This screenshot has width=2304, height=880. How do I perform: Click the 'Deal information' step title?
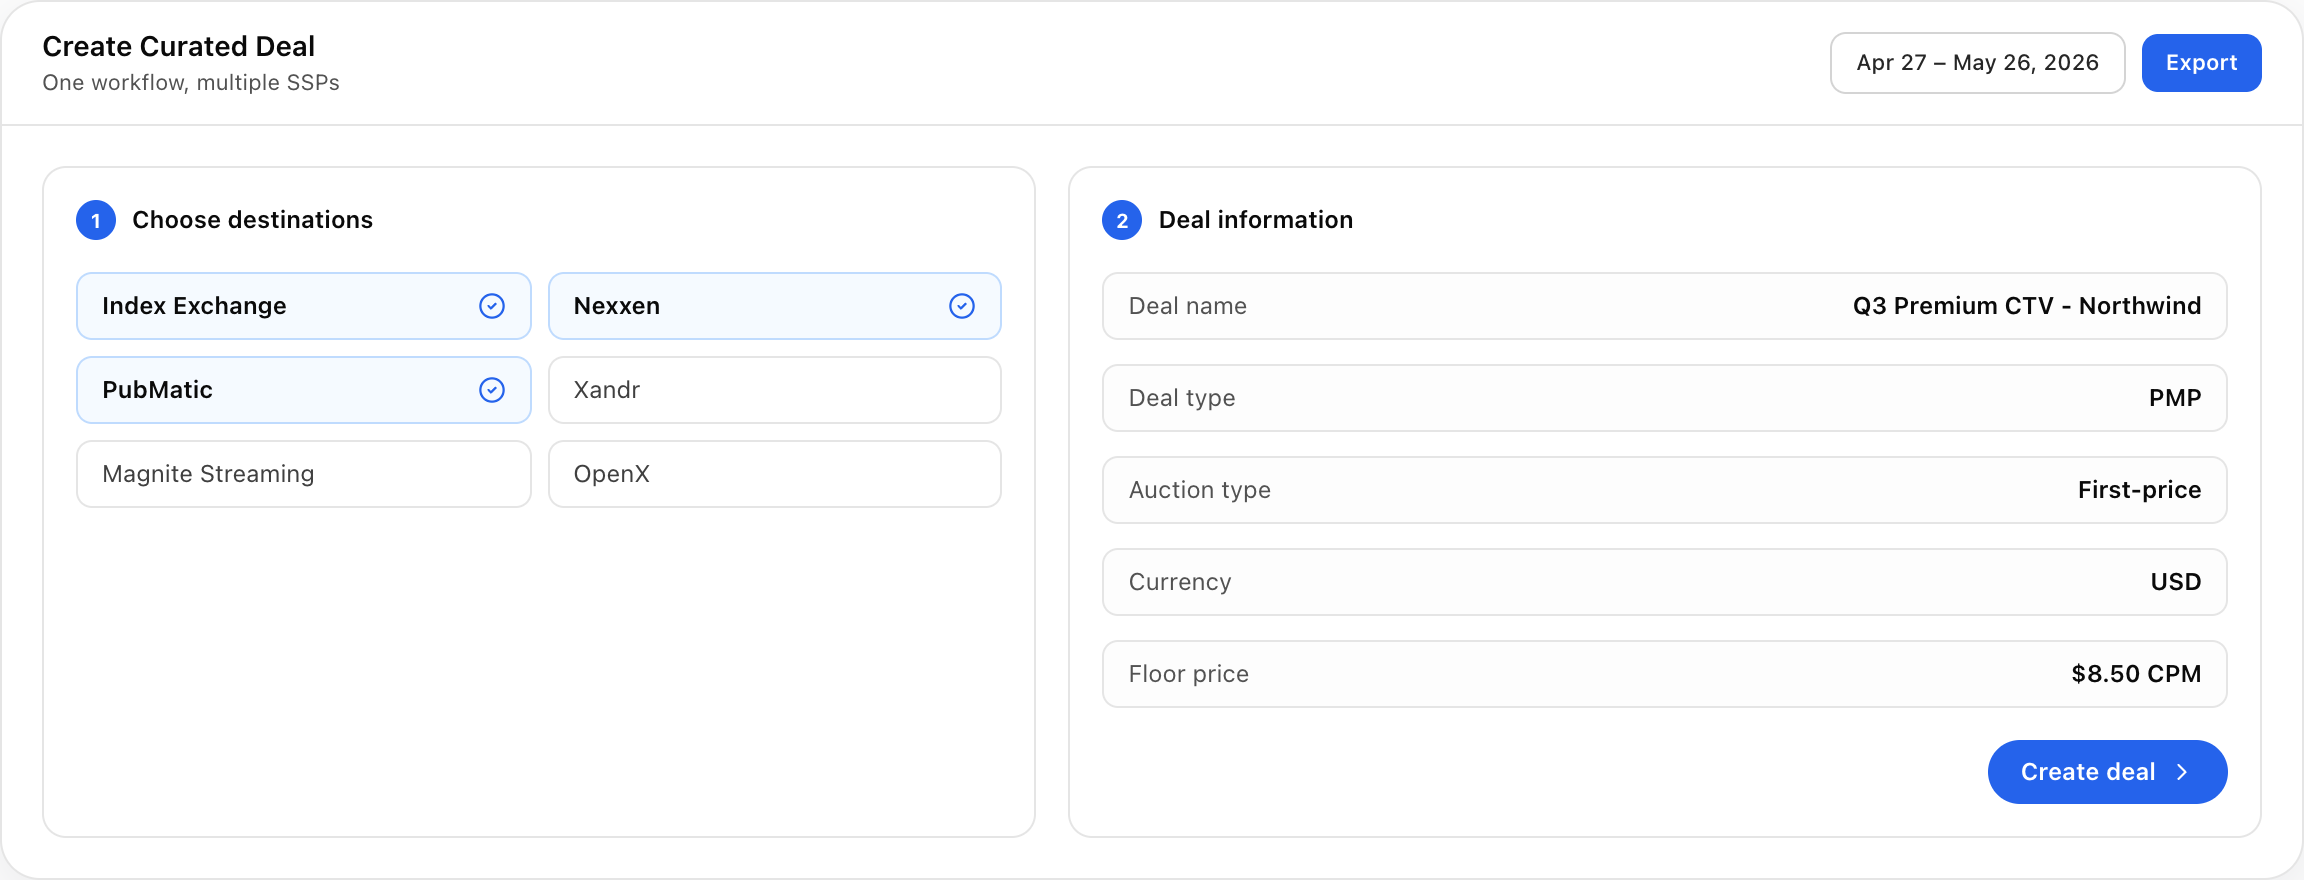[x=1256, y=220]
